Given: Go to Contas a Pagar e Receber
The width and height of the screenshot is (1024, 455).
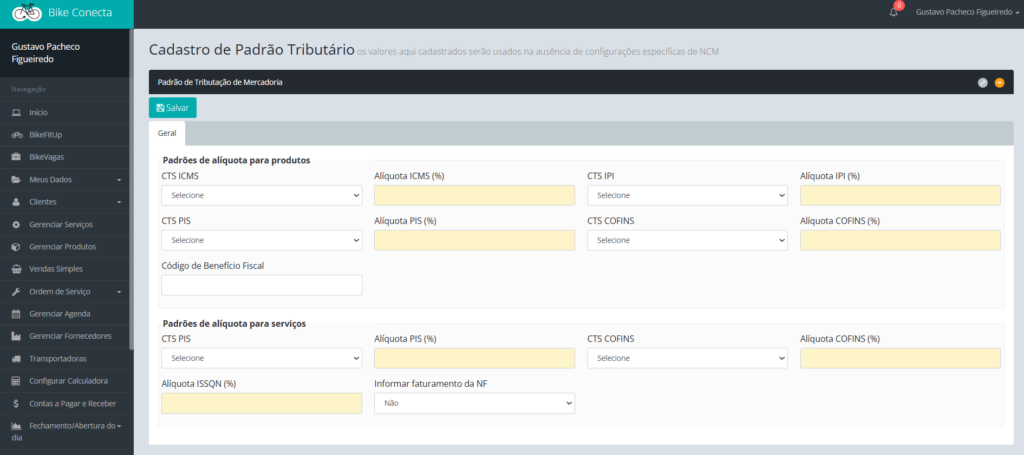Looking at the screenshot, I should (x=72, y=403).
